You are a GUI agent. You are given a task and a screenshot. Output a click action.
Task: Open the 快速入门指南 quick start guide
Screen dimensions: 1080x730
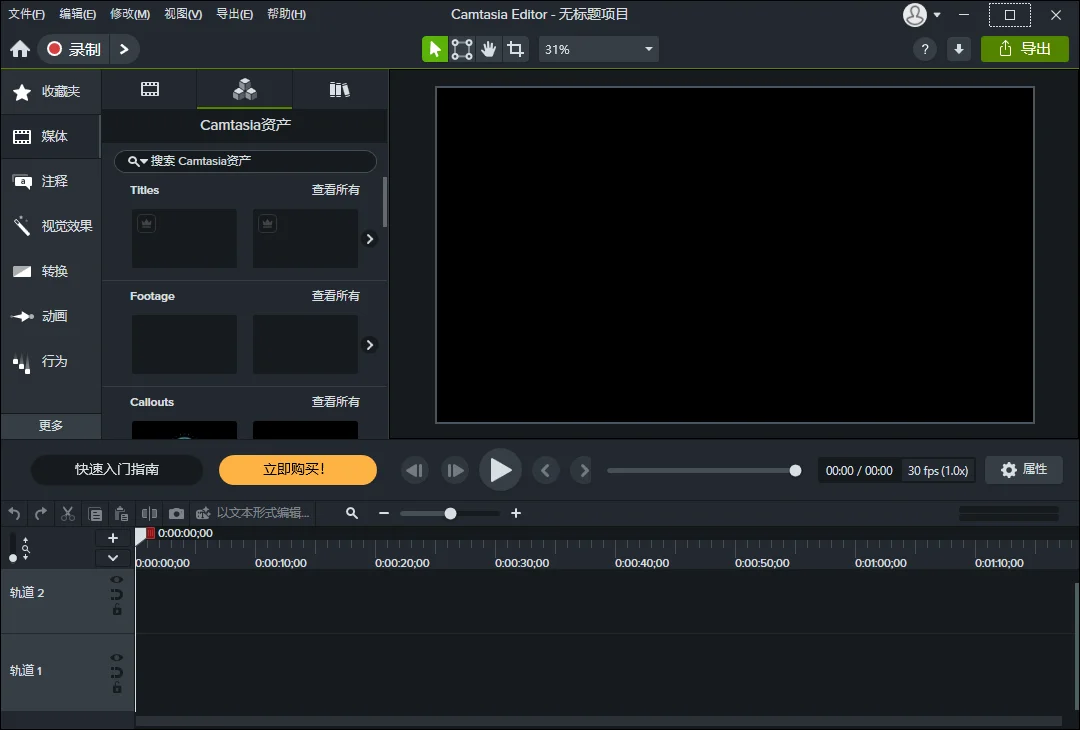pyautogui.click(x=117, y=470)
